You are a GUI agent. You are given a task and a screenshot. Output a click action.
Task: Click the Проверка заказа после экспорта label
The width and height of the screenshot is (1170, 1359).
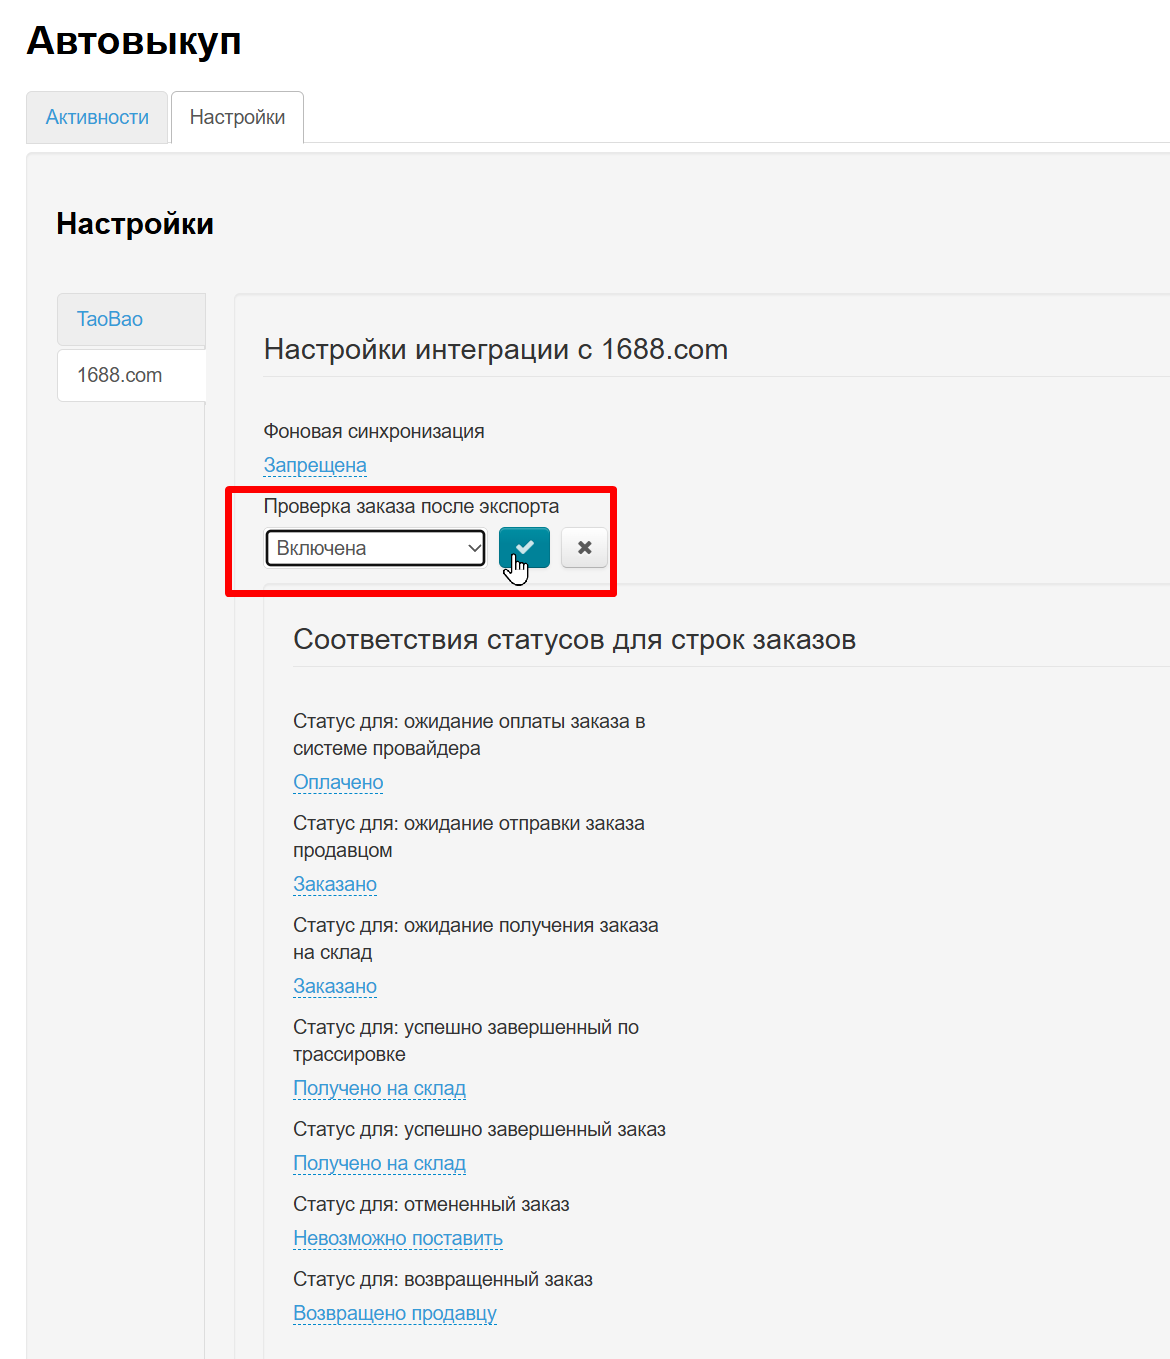[411, 506]
